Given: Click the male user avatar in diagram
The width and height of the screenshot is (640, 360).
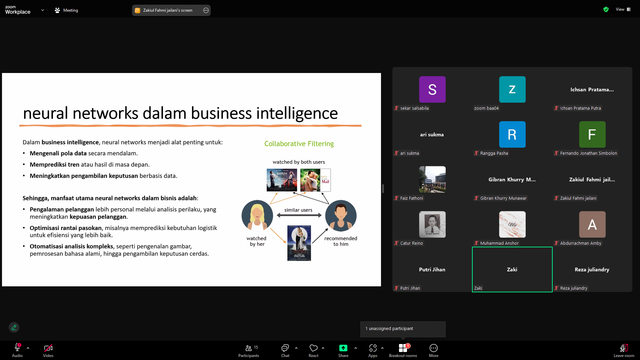Looking at the screenshot, I should pyautogui.click(x=341, y=216).
